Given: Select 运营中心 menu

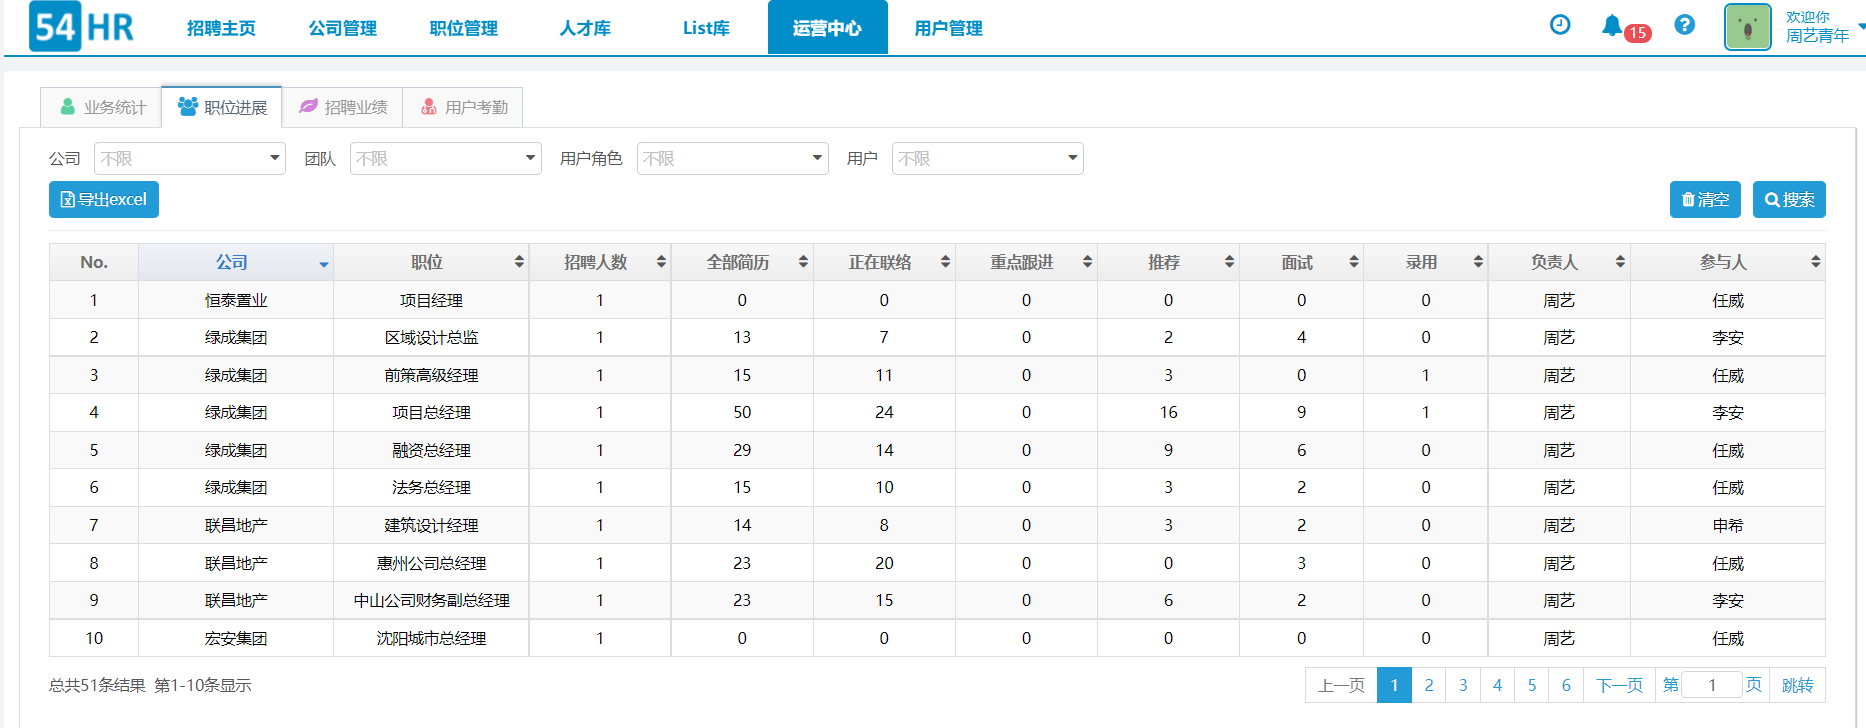Looking at the screenshot, I should [x=827, y=28].
